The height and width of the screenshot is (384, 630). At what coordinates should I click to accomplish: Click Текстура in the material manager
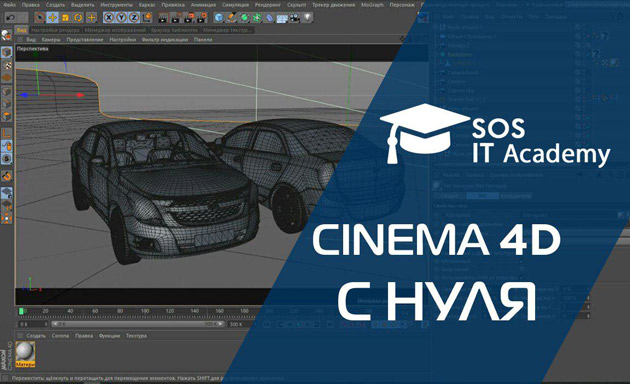point(136,336)
